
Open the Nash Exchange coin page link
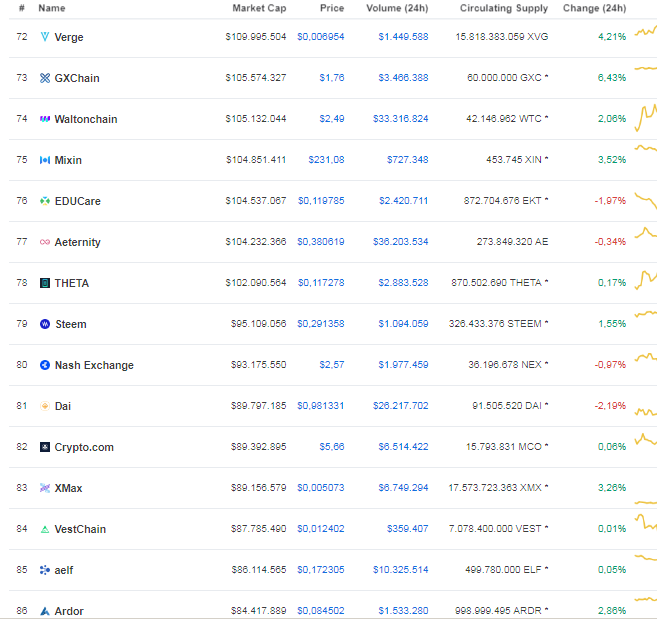pyautogui.click(x=94, y=366)
